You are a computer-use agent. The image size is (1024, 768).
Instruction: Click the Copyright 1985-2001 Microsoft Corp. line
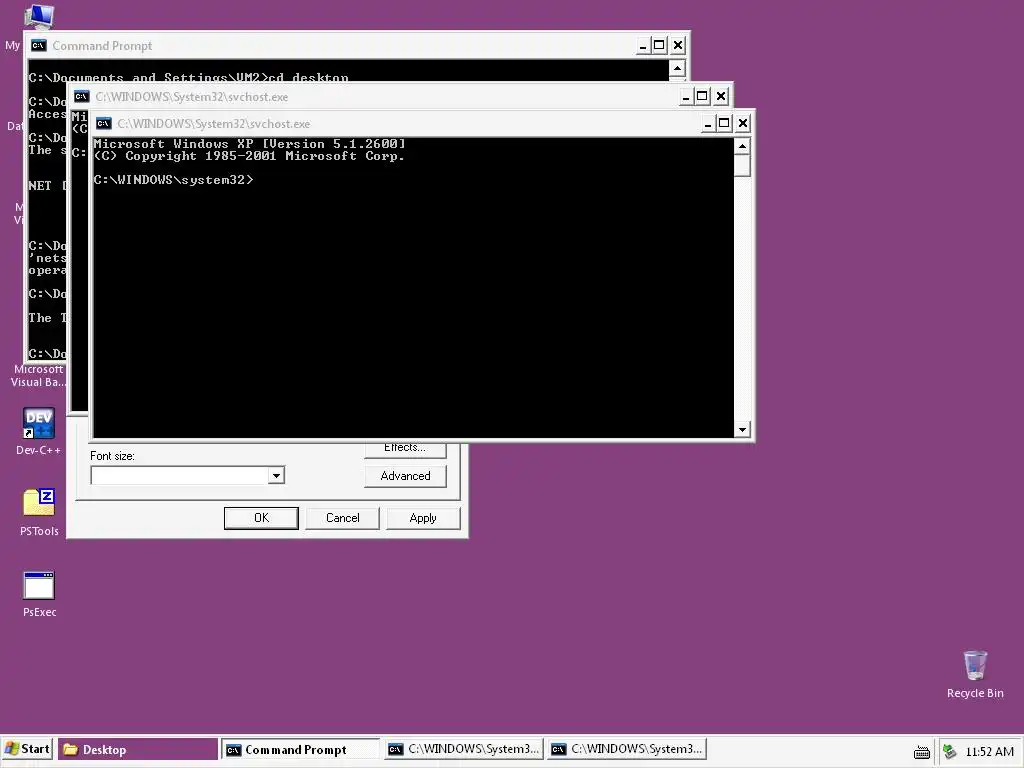249,156
